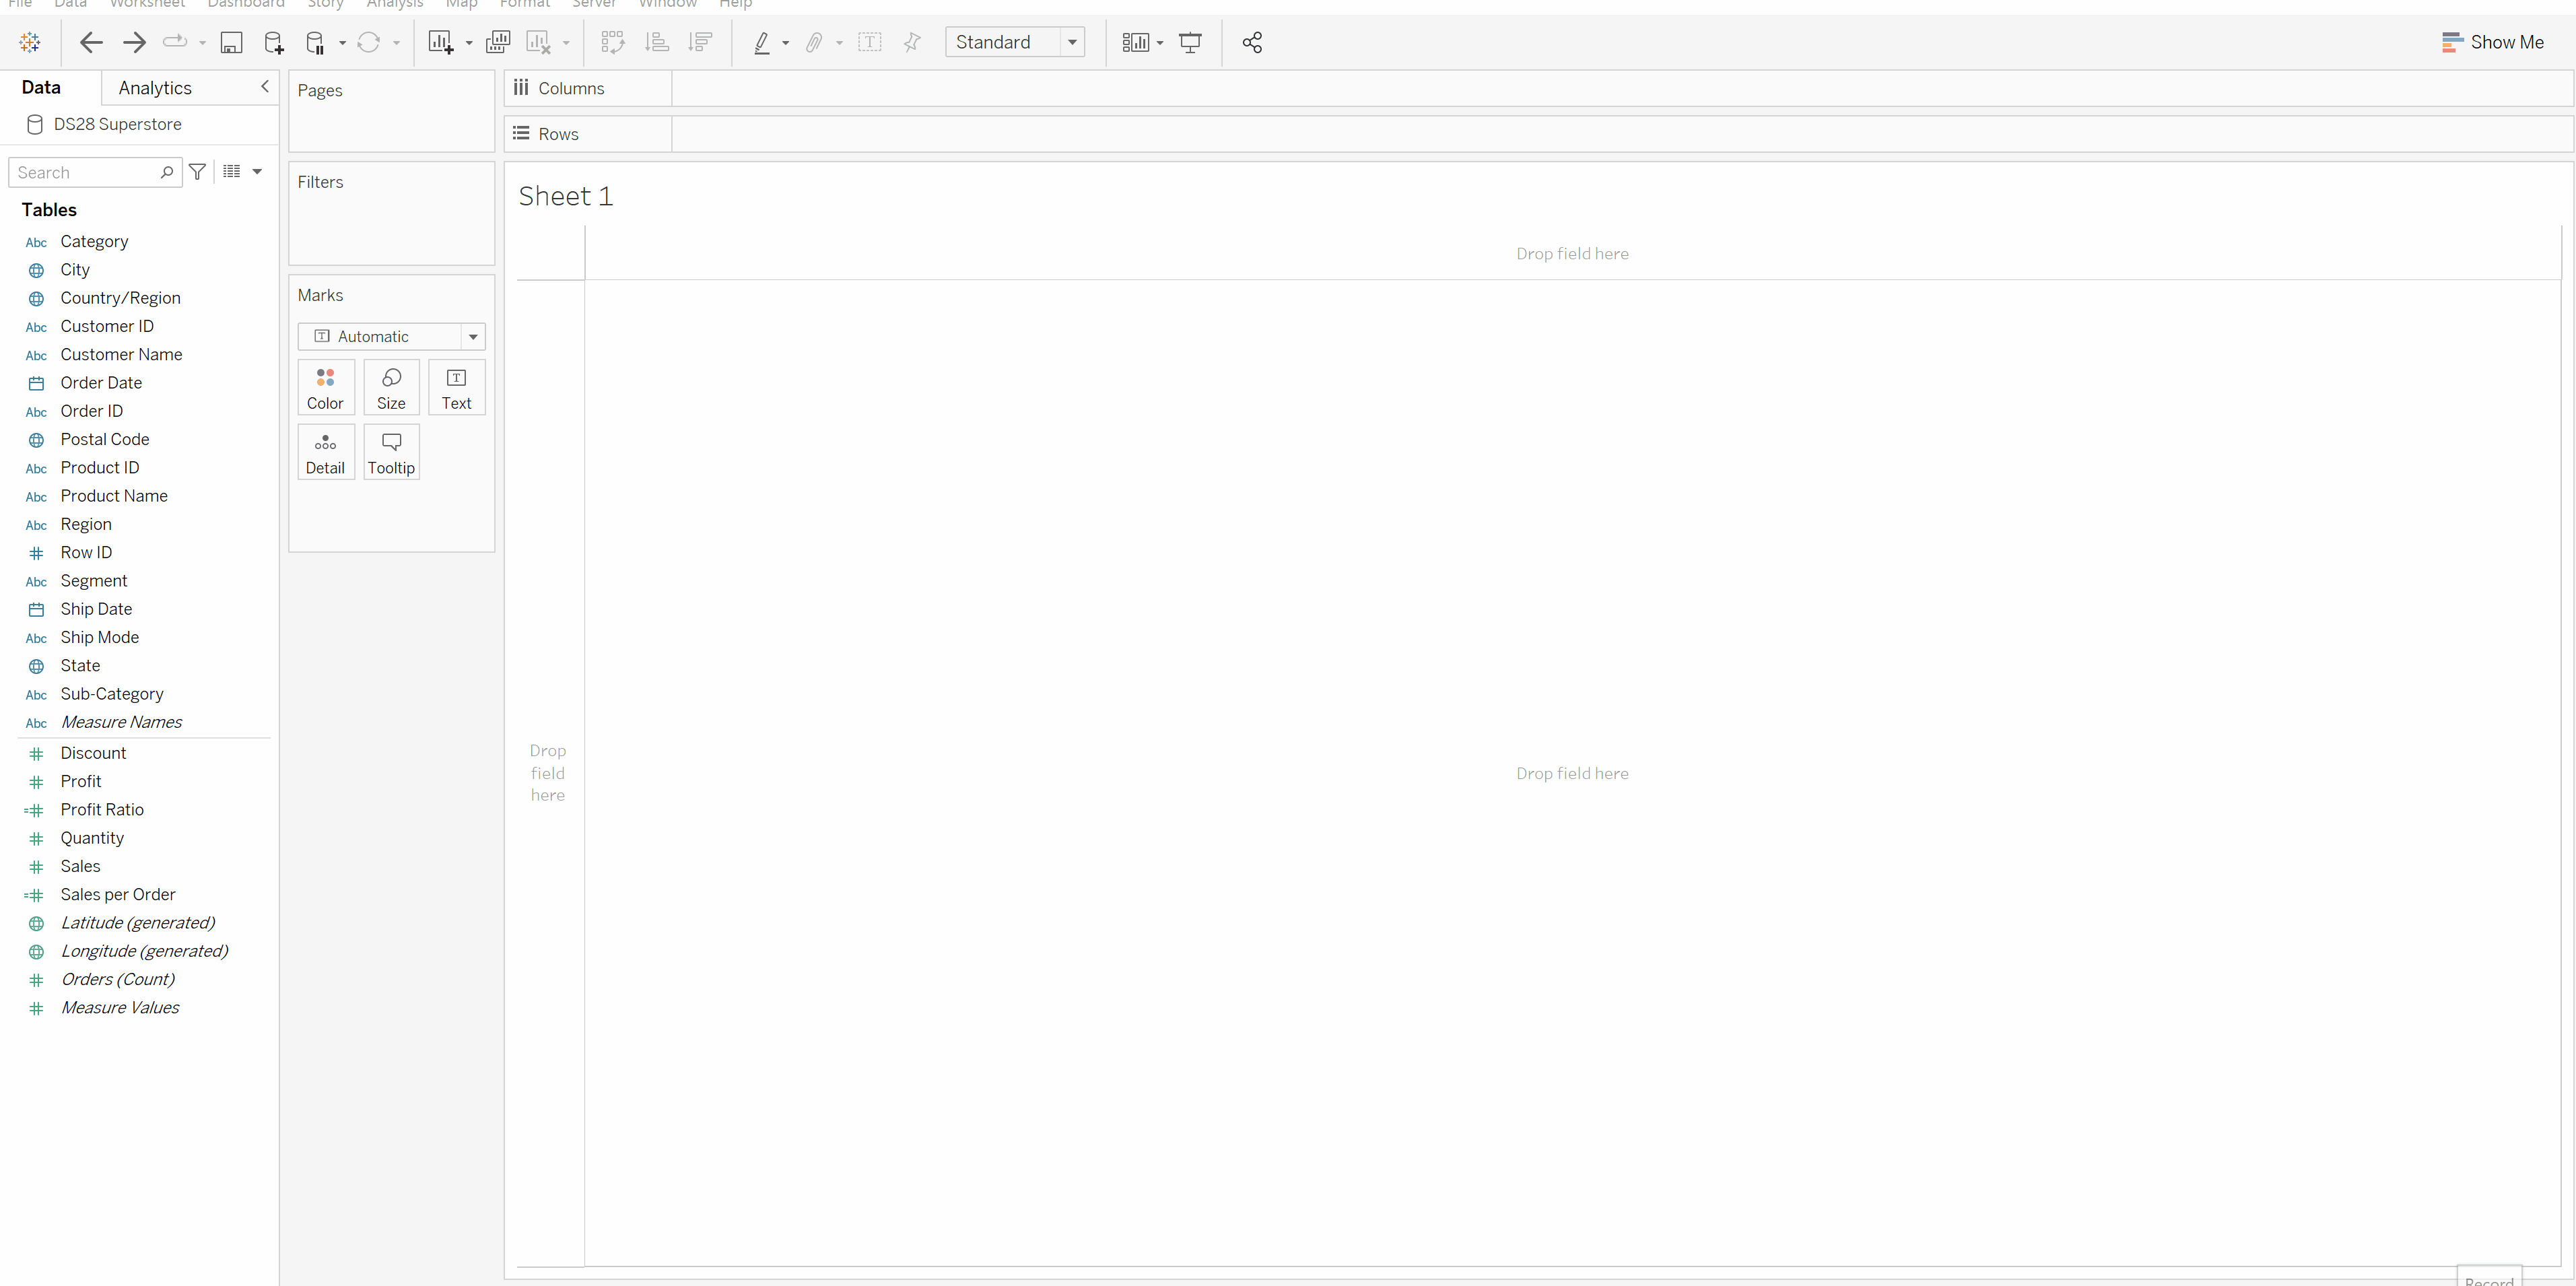Click the New Data Source icon
Image resolution: width=2576 pixels, height=1286 pixels.
point(273,42)
